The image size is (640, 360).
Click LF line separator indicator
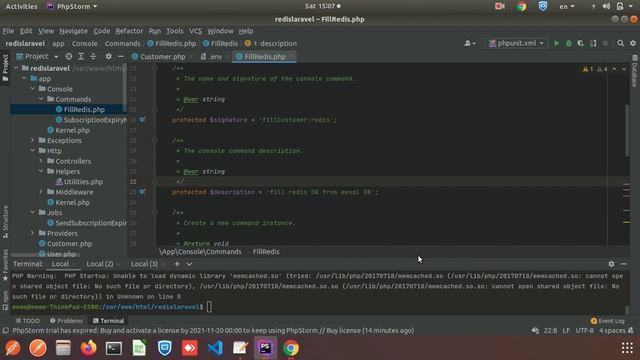point(566,331)
